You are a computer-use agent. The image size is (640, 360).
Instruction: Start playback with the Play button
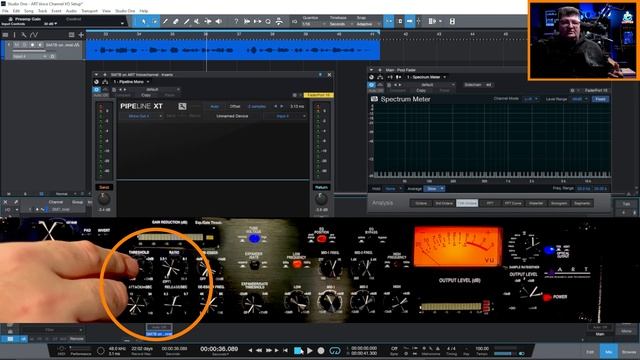pyautogui.click(x=309, y=350)
